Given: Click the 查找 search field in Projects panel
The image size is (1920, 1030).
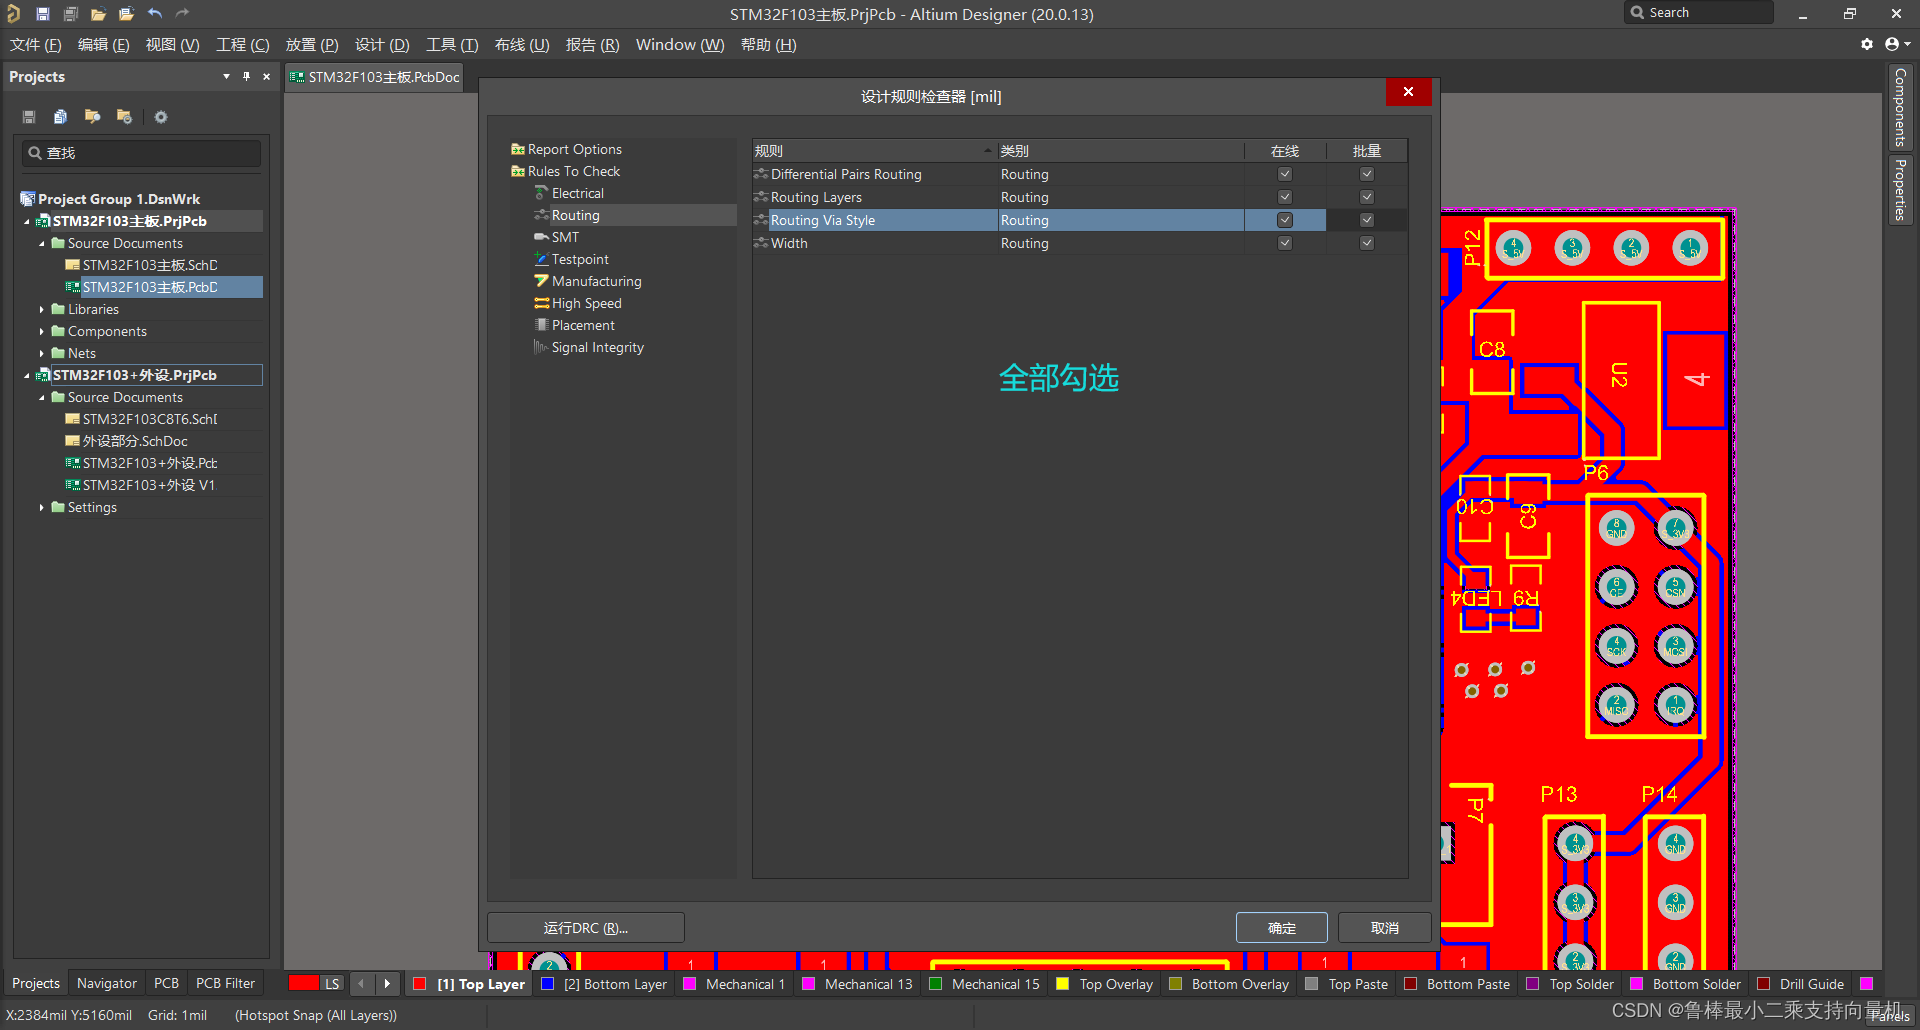Looking at the screenshot, I should click(x=142, y=153).
